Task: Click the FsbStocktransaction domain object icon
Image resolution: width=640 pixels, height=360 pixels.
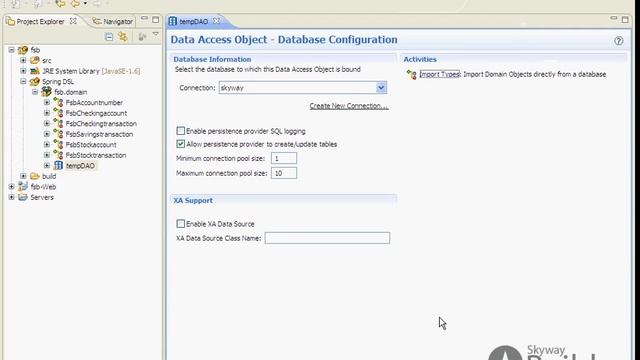Action: (x=58, y=155)
